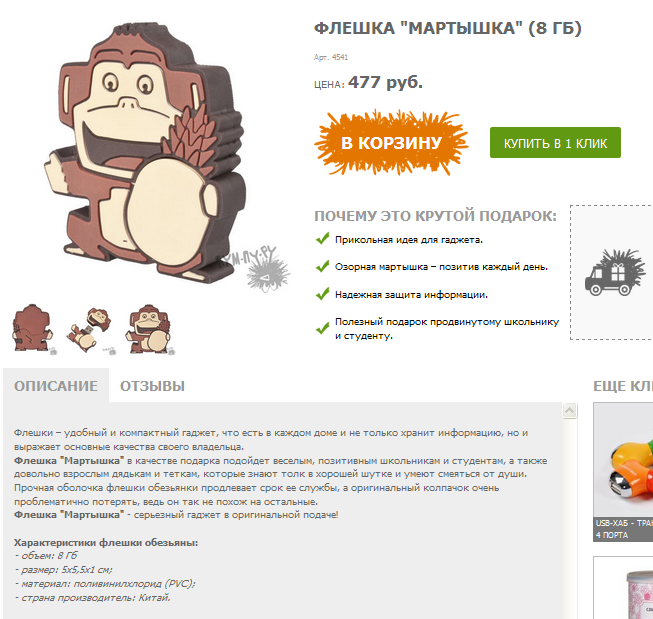653x619 pixels.
Task: Click the checkmark beside Прикольная идея для гаджета
Action: point(323,239)
